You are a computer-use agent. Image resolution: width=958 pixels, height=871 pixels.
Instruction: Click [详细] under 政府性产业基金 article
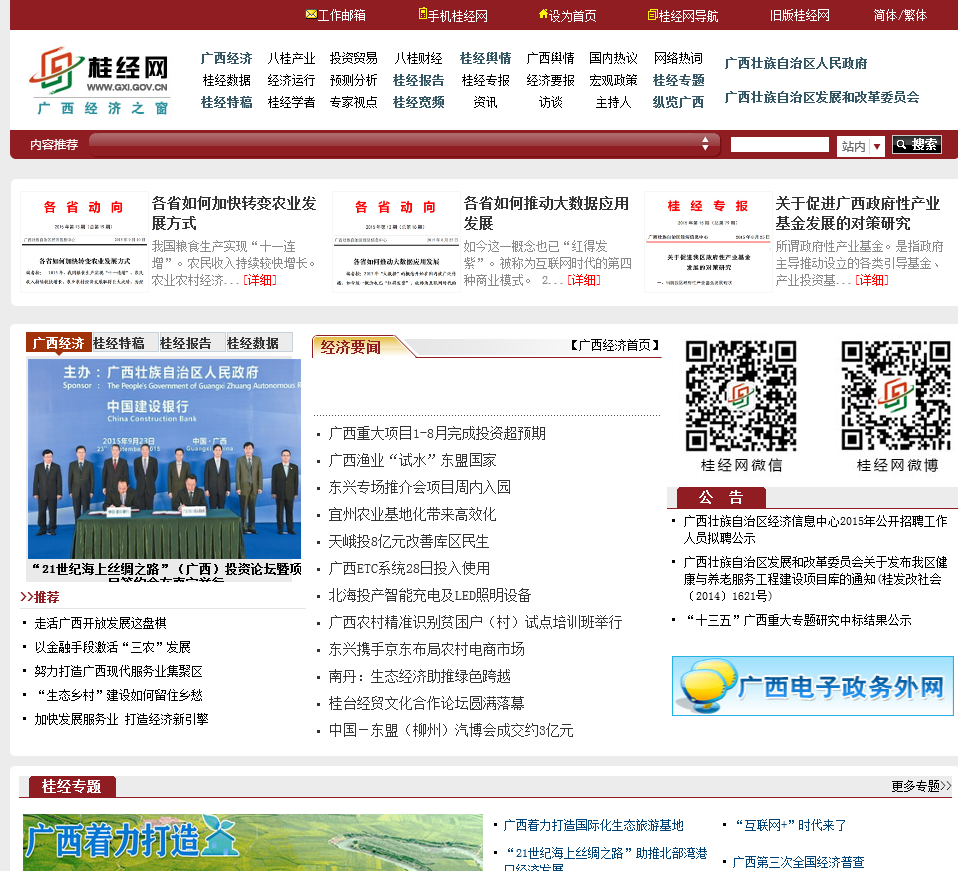872,280
